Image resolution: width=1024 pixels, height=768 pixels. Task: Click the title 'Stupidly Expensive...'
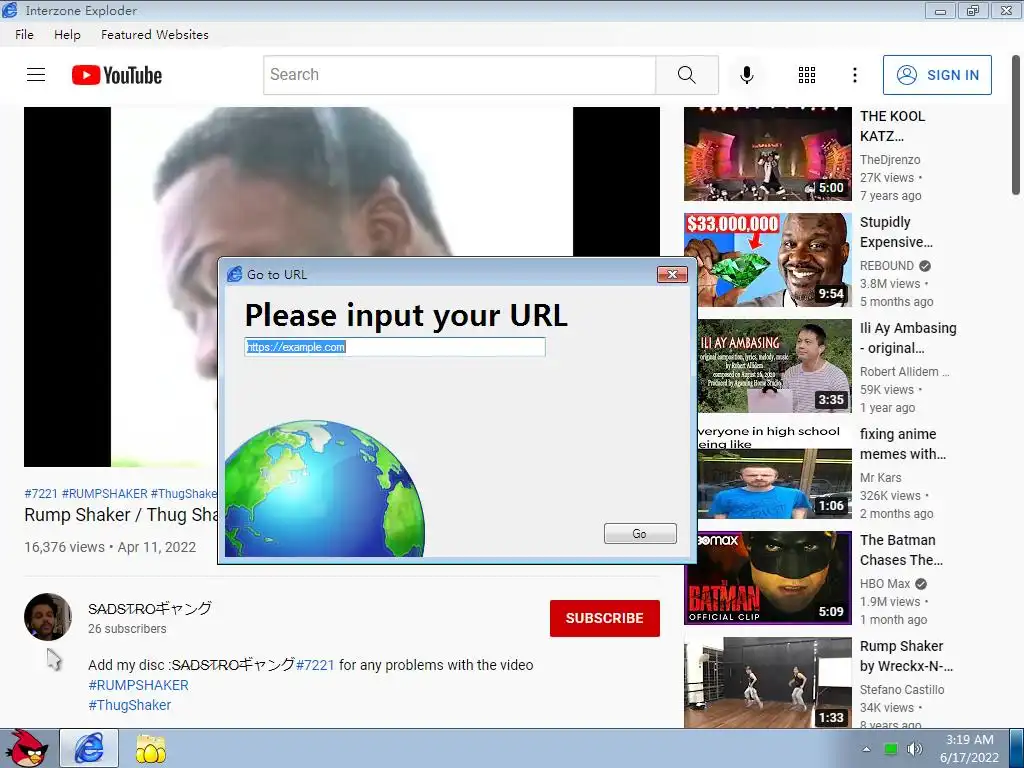pyautogui.click(x=897, y=232)
